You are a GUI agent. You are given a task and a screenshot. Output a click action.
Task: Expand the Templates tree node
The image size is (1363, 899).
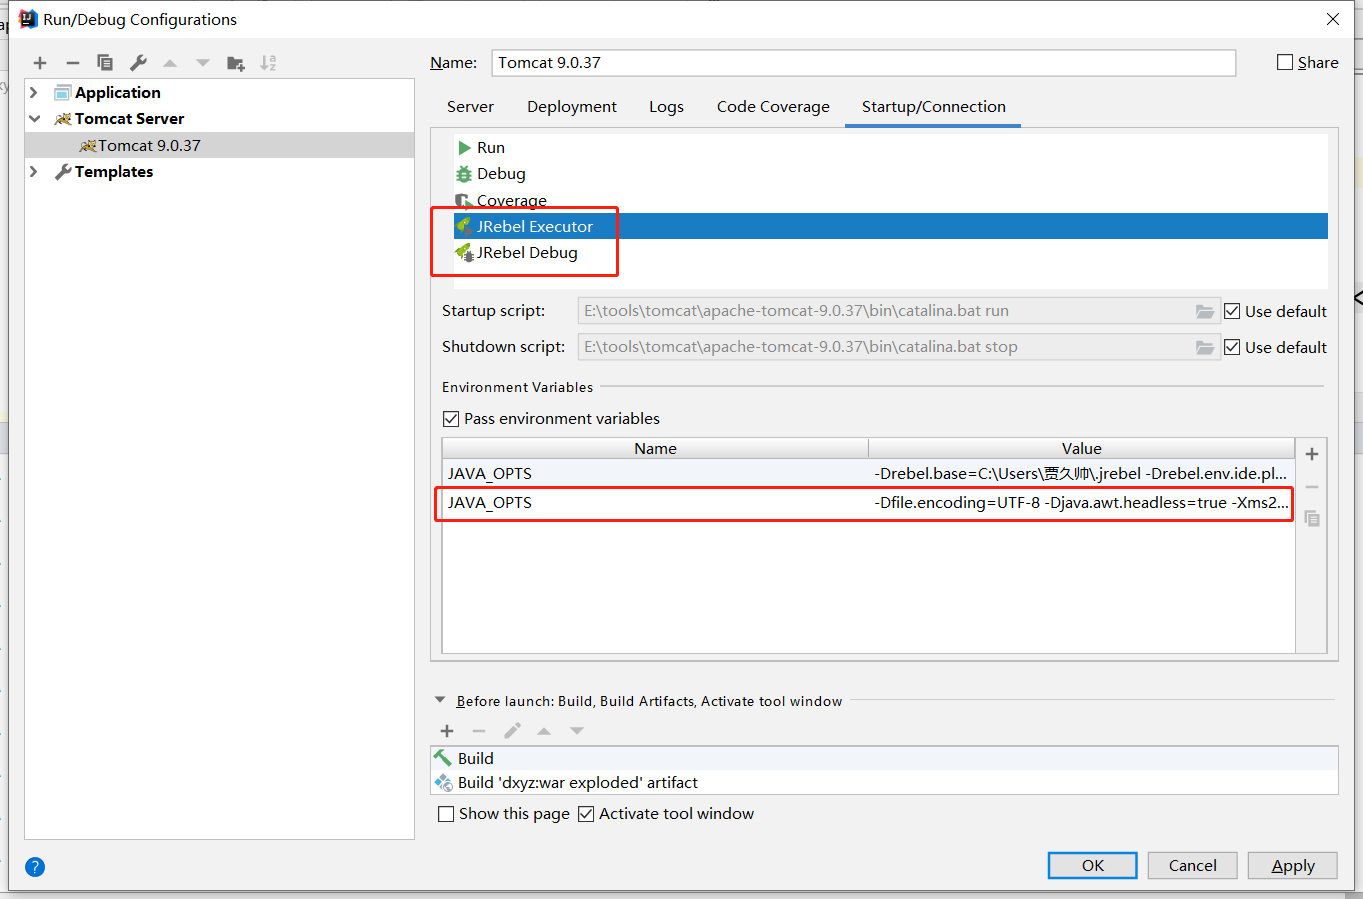click(x=34, y=171)
